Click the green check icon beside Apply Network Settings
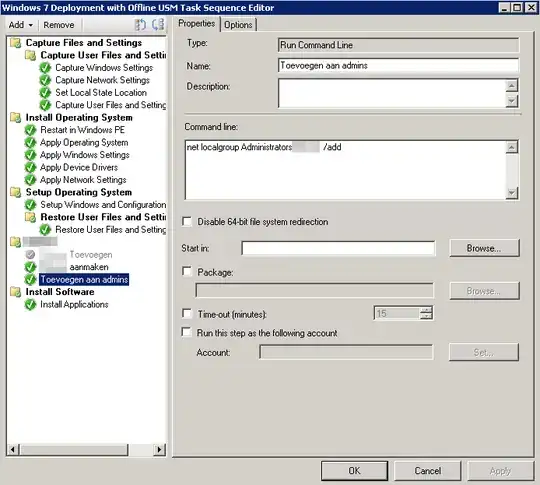The image size is (540, 485). (x=30, y=180)
